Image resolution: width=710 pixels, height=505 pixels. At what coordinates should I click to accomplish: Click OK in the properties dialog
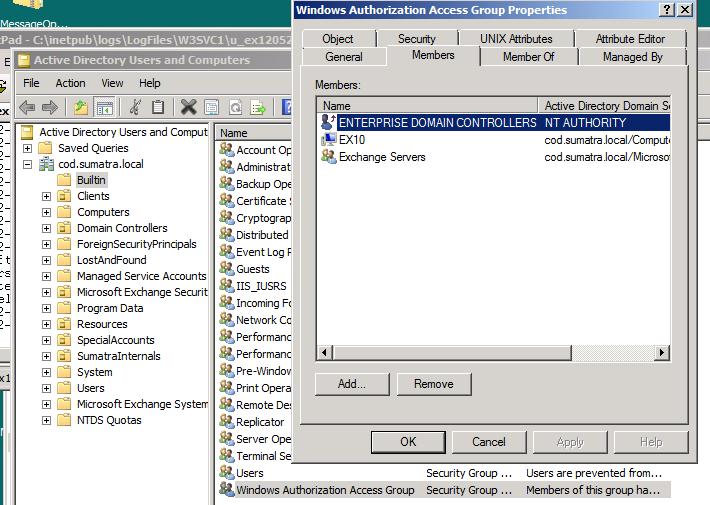[x=408, y=442]
